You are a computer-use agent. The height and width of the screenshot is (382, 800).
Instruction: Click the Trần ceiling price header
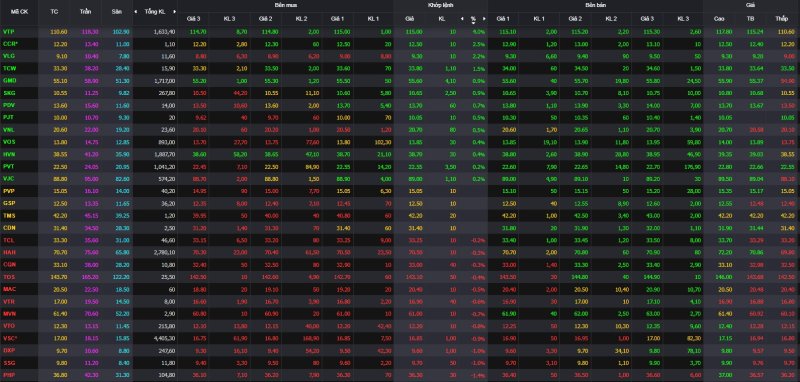(x=85, y=11)
